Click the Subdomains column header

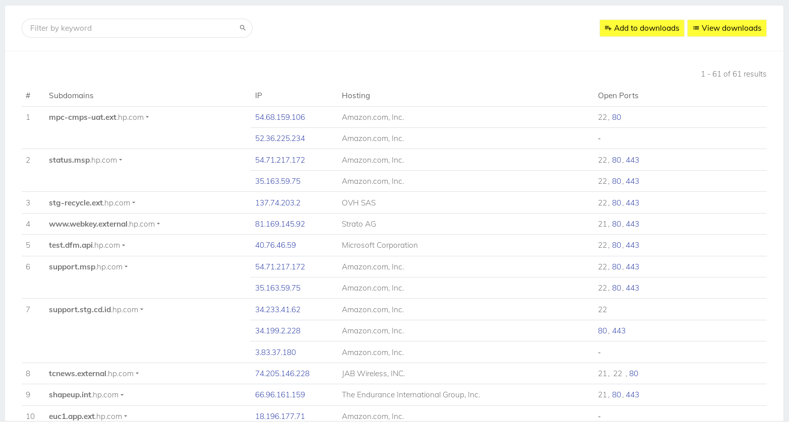pos(71,96)
